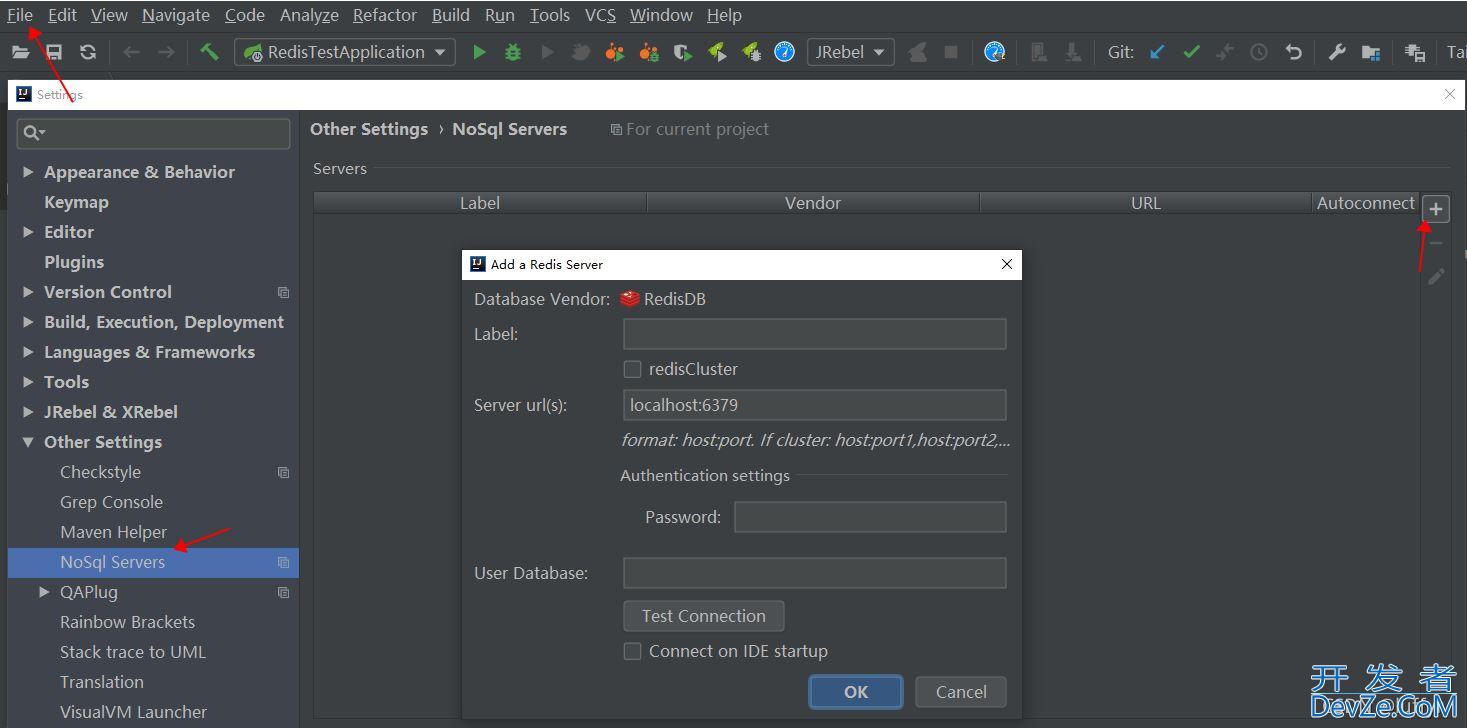Select VisualVM Launcher settings item
Screen dimensions: 1467x728
click(x=133, y=712)
